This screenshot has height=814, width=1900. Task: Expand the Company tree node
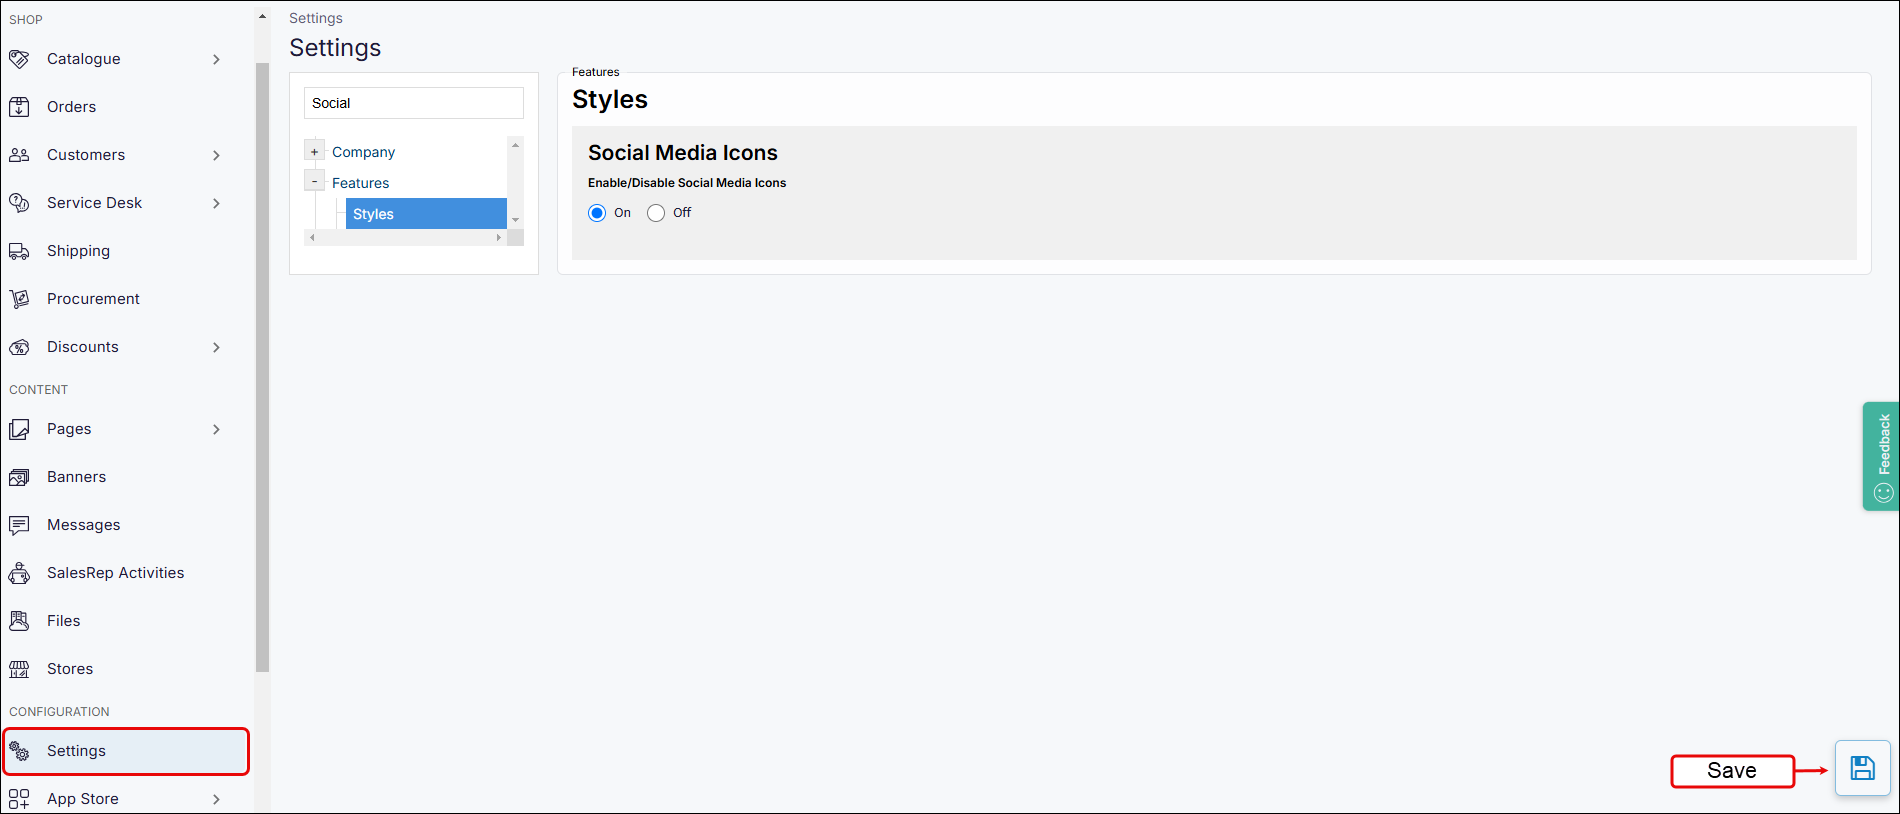315,152
